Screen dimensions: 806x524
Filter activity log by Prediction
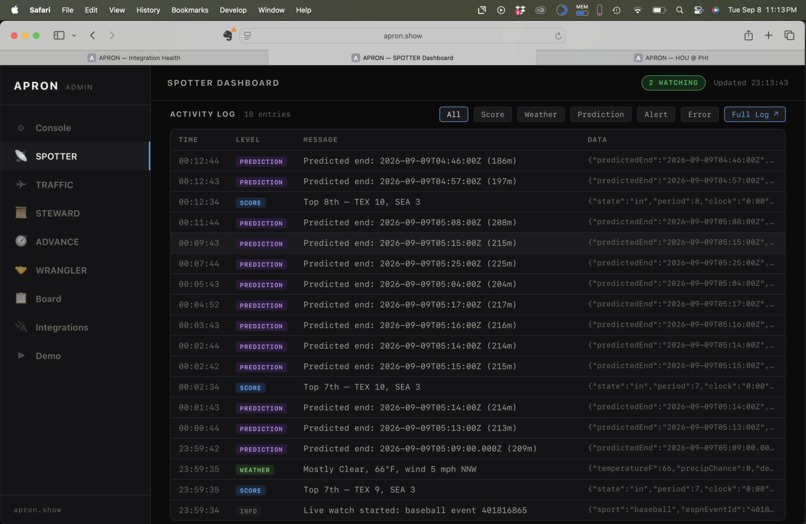pos(600,114)
